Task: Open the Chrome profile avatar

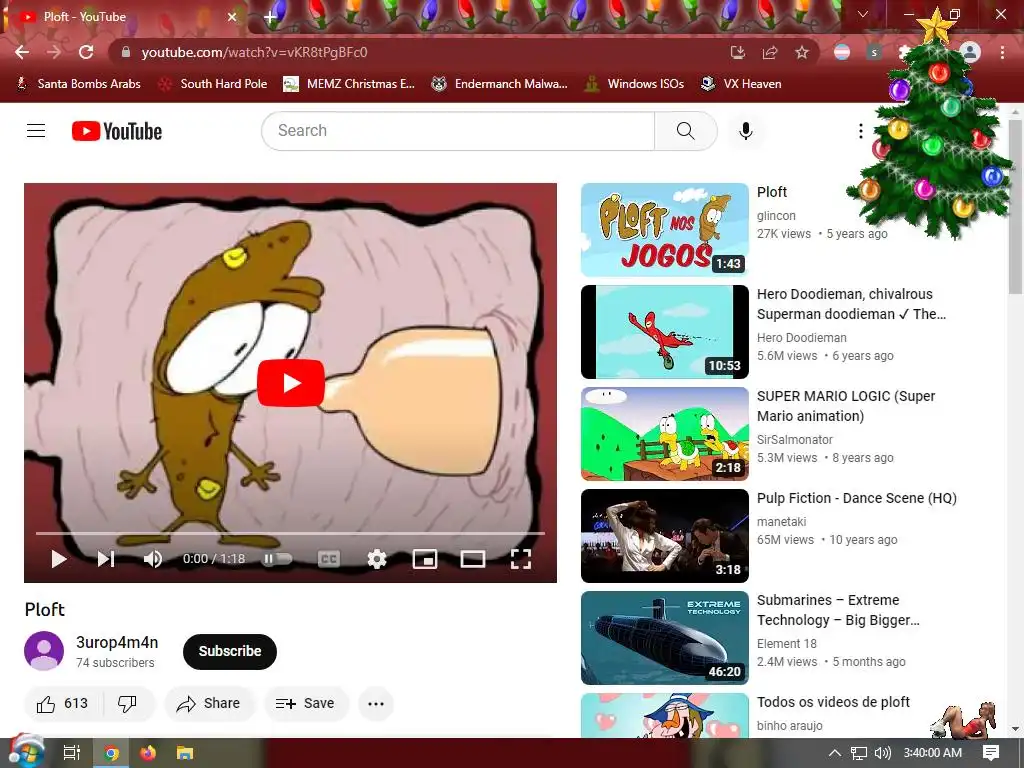Action: [x=970, y=52]
